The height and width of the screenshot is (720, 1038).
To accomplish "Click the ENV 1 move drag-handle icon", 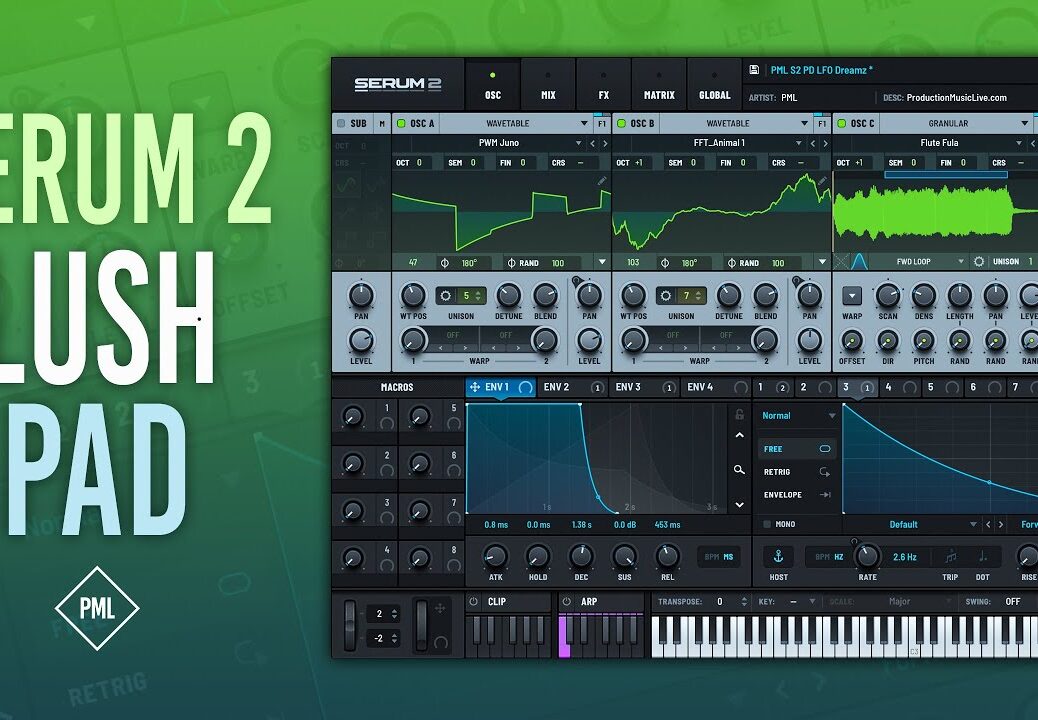I will [x=475, y=387].
